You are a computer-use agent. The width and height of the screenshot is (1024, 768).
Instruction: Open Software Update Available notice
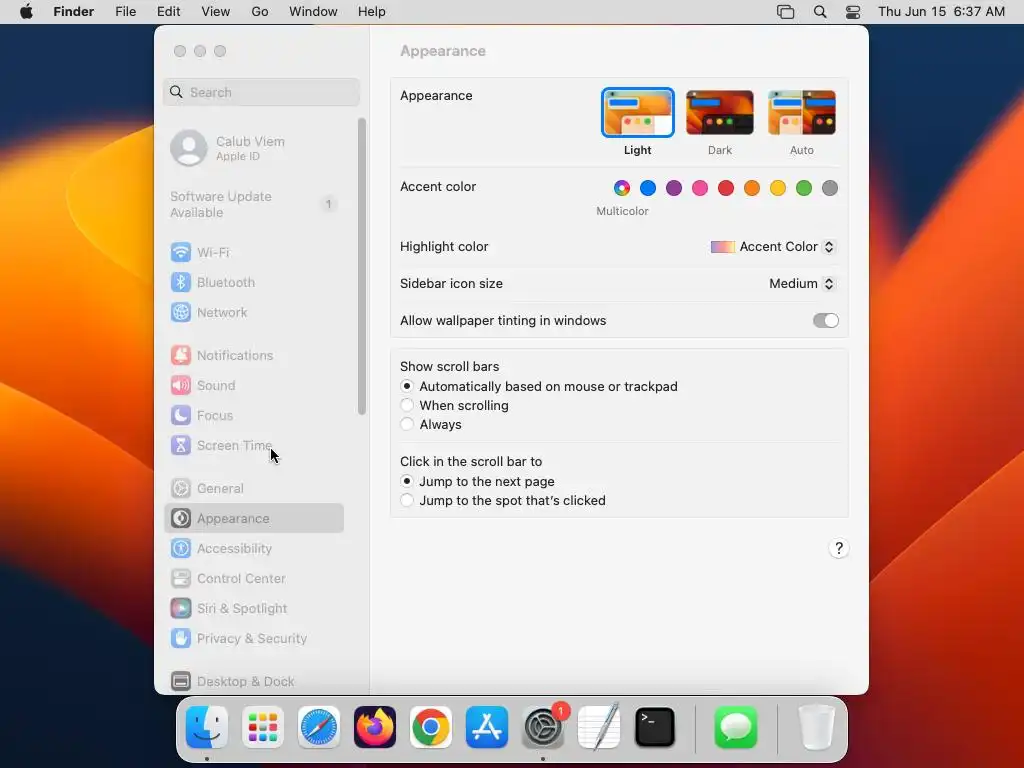(254, 204)
